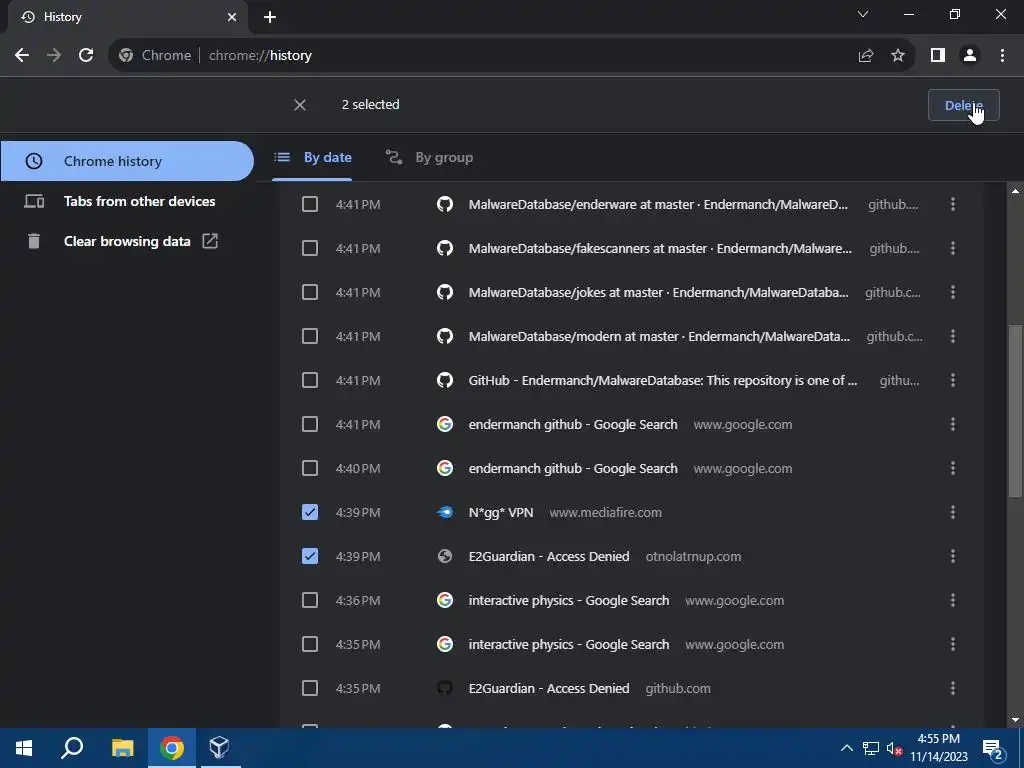Screen dimensions: 1024x768
Task: Click the history list vertical scrollbar thumb
Action: pos(1015,411)
